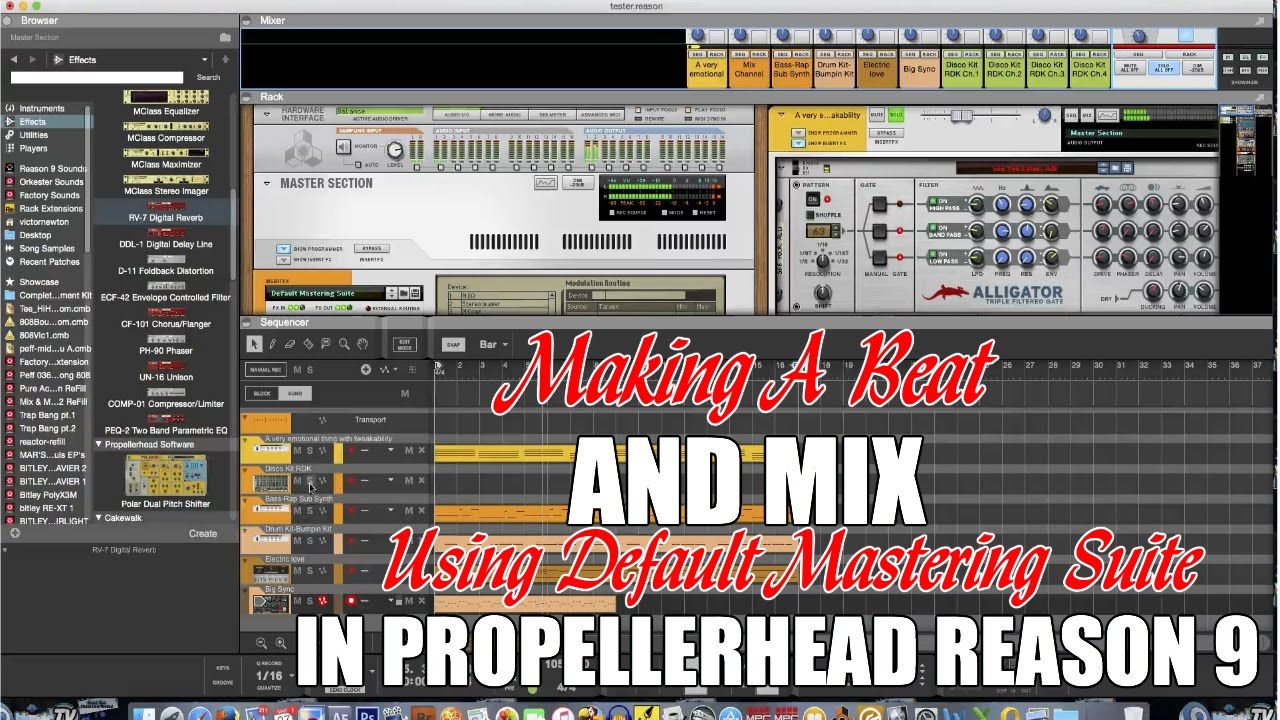Open Advanced MIDI tab on Hardware Interface

point(599,115)
